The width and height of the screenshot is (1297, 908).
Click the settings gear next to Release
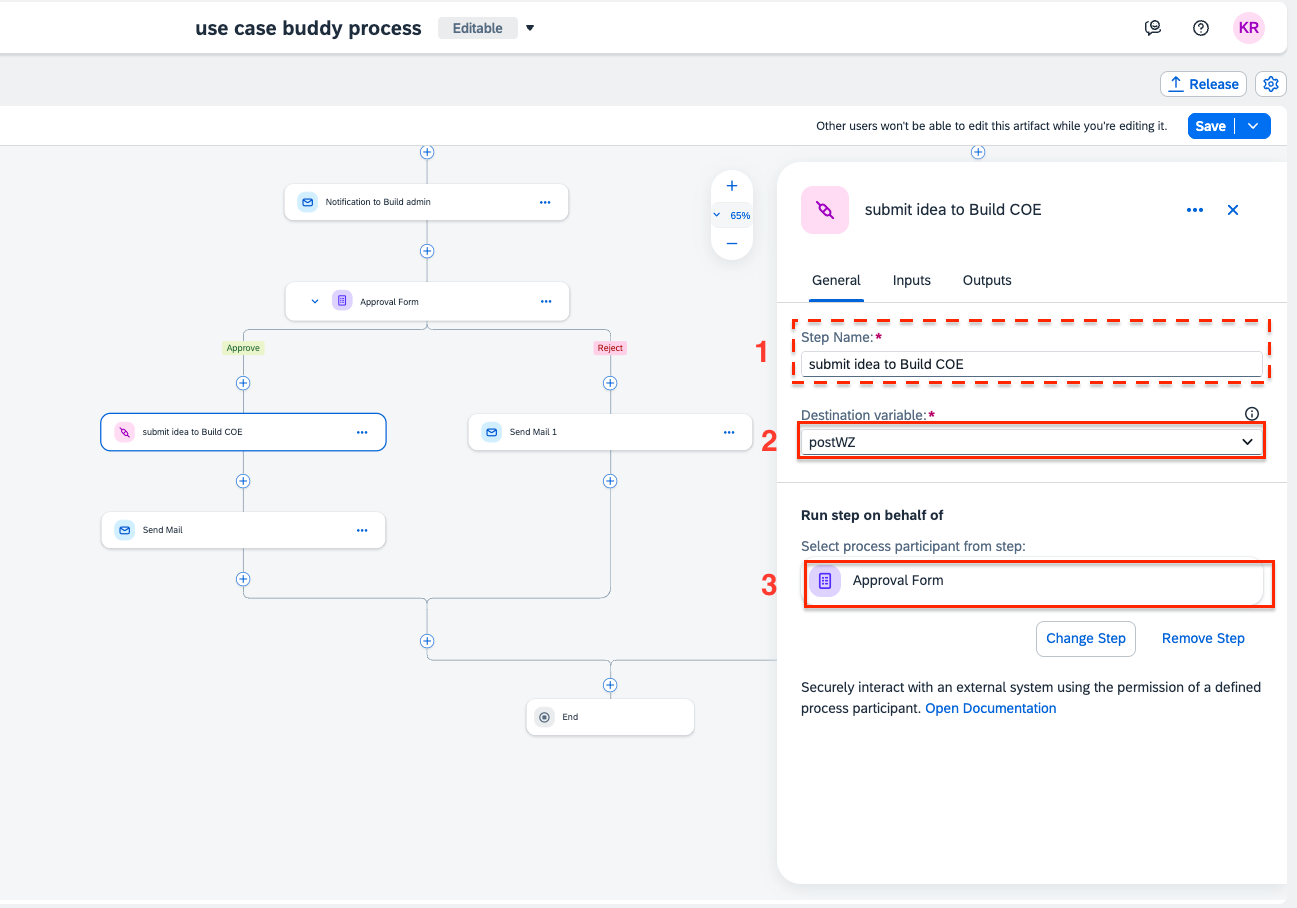pos(1271,84)
